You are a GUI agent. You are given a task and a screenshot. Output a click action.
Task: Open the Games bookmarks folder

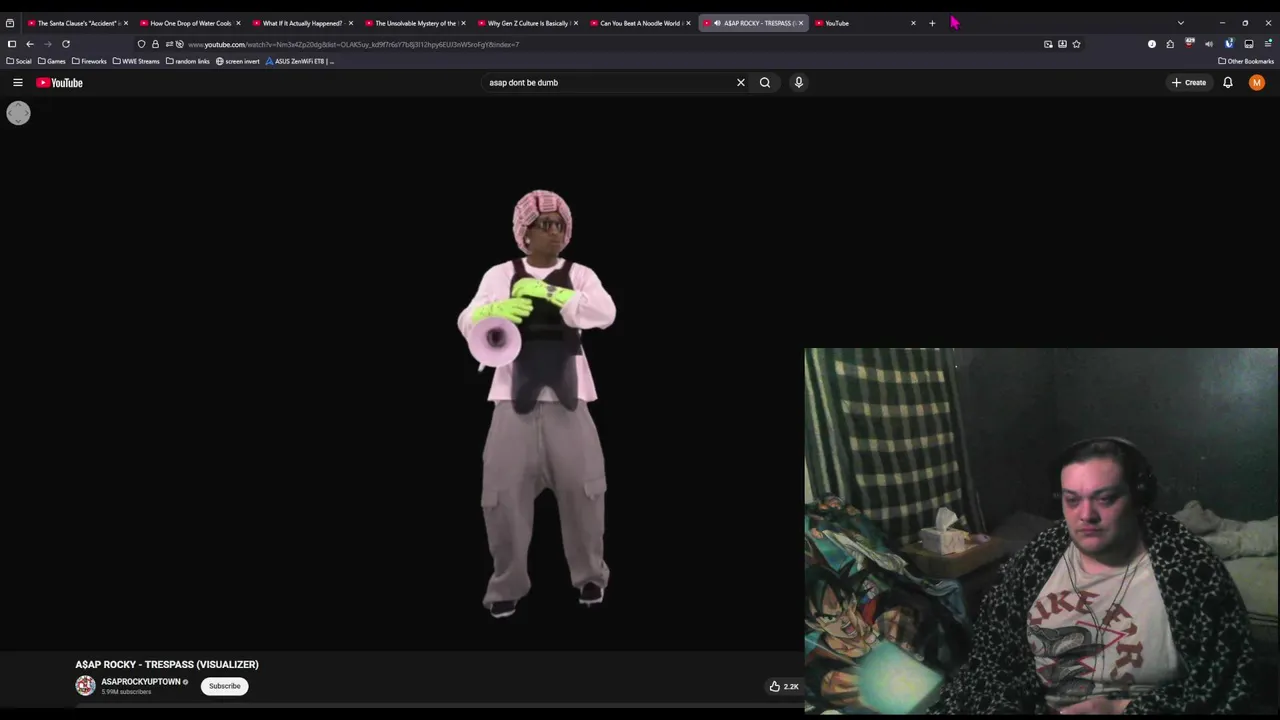click(x=52, y=61)
